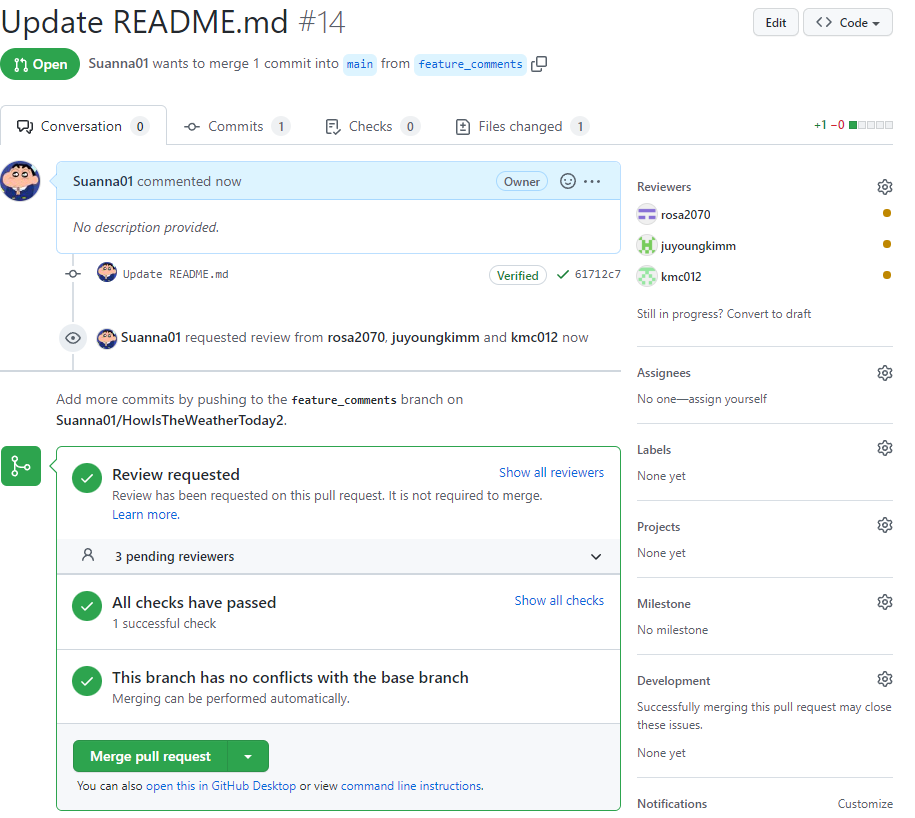Click the kmc012 reviewer avatar
915x818 pixels.
[647, 277]
